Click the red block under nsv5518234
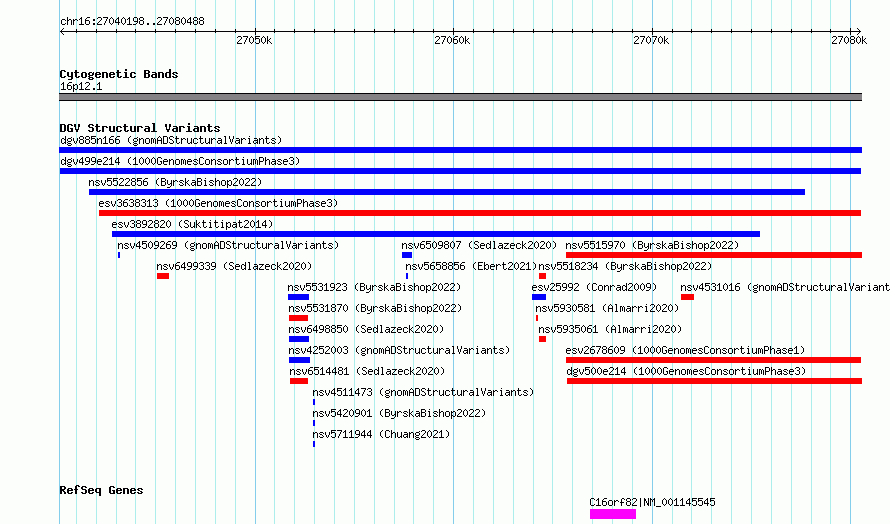Image resolution: width=890 pixels, height=524 pixels. [543, 276]
